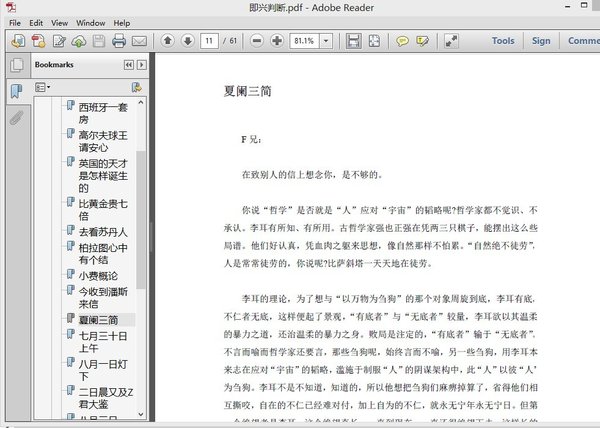Viewport: 600px width, 428px height.
Task: Toggle read mode expand arrows icon
Action: click(451, 41)
